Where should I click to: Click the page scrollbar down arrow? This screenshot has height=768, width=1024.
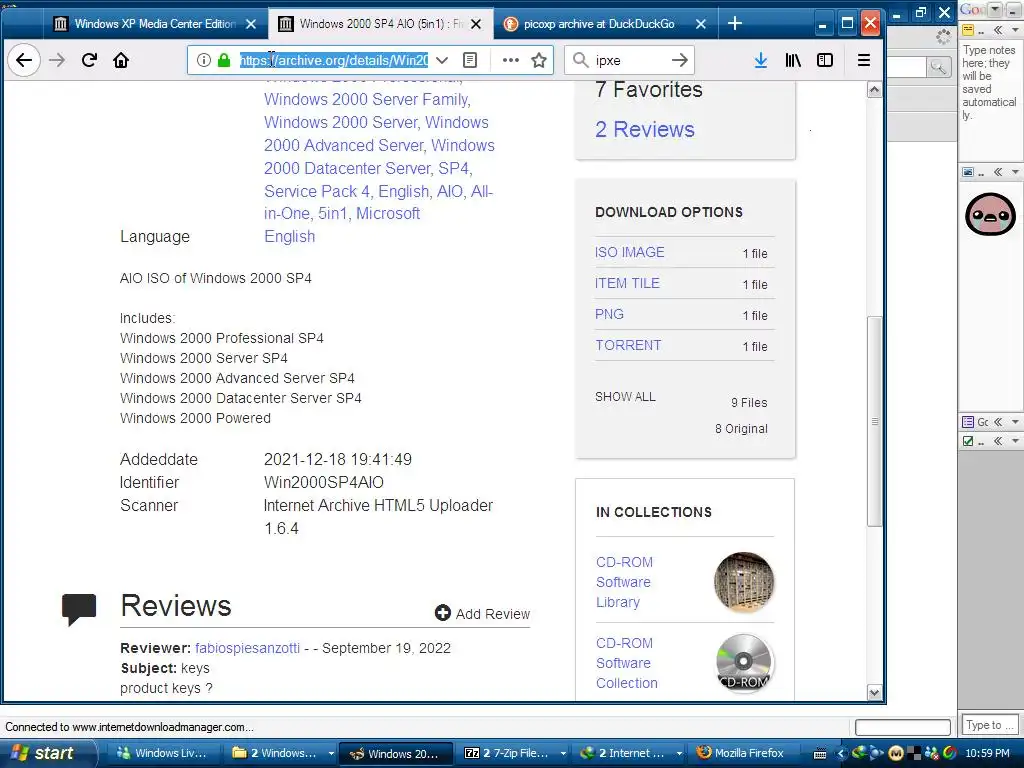874,693
